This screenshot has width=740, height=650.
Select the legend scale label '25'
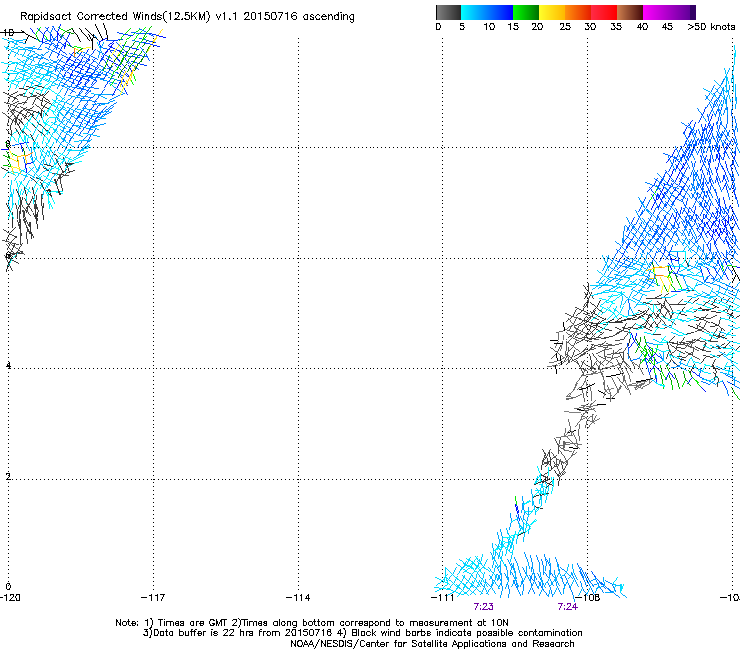click(565, 27)
